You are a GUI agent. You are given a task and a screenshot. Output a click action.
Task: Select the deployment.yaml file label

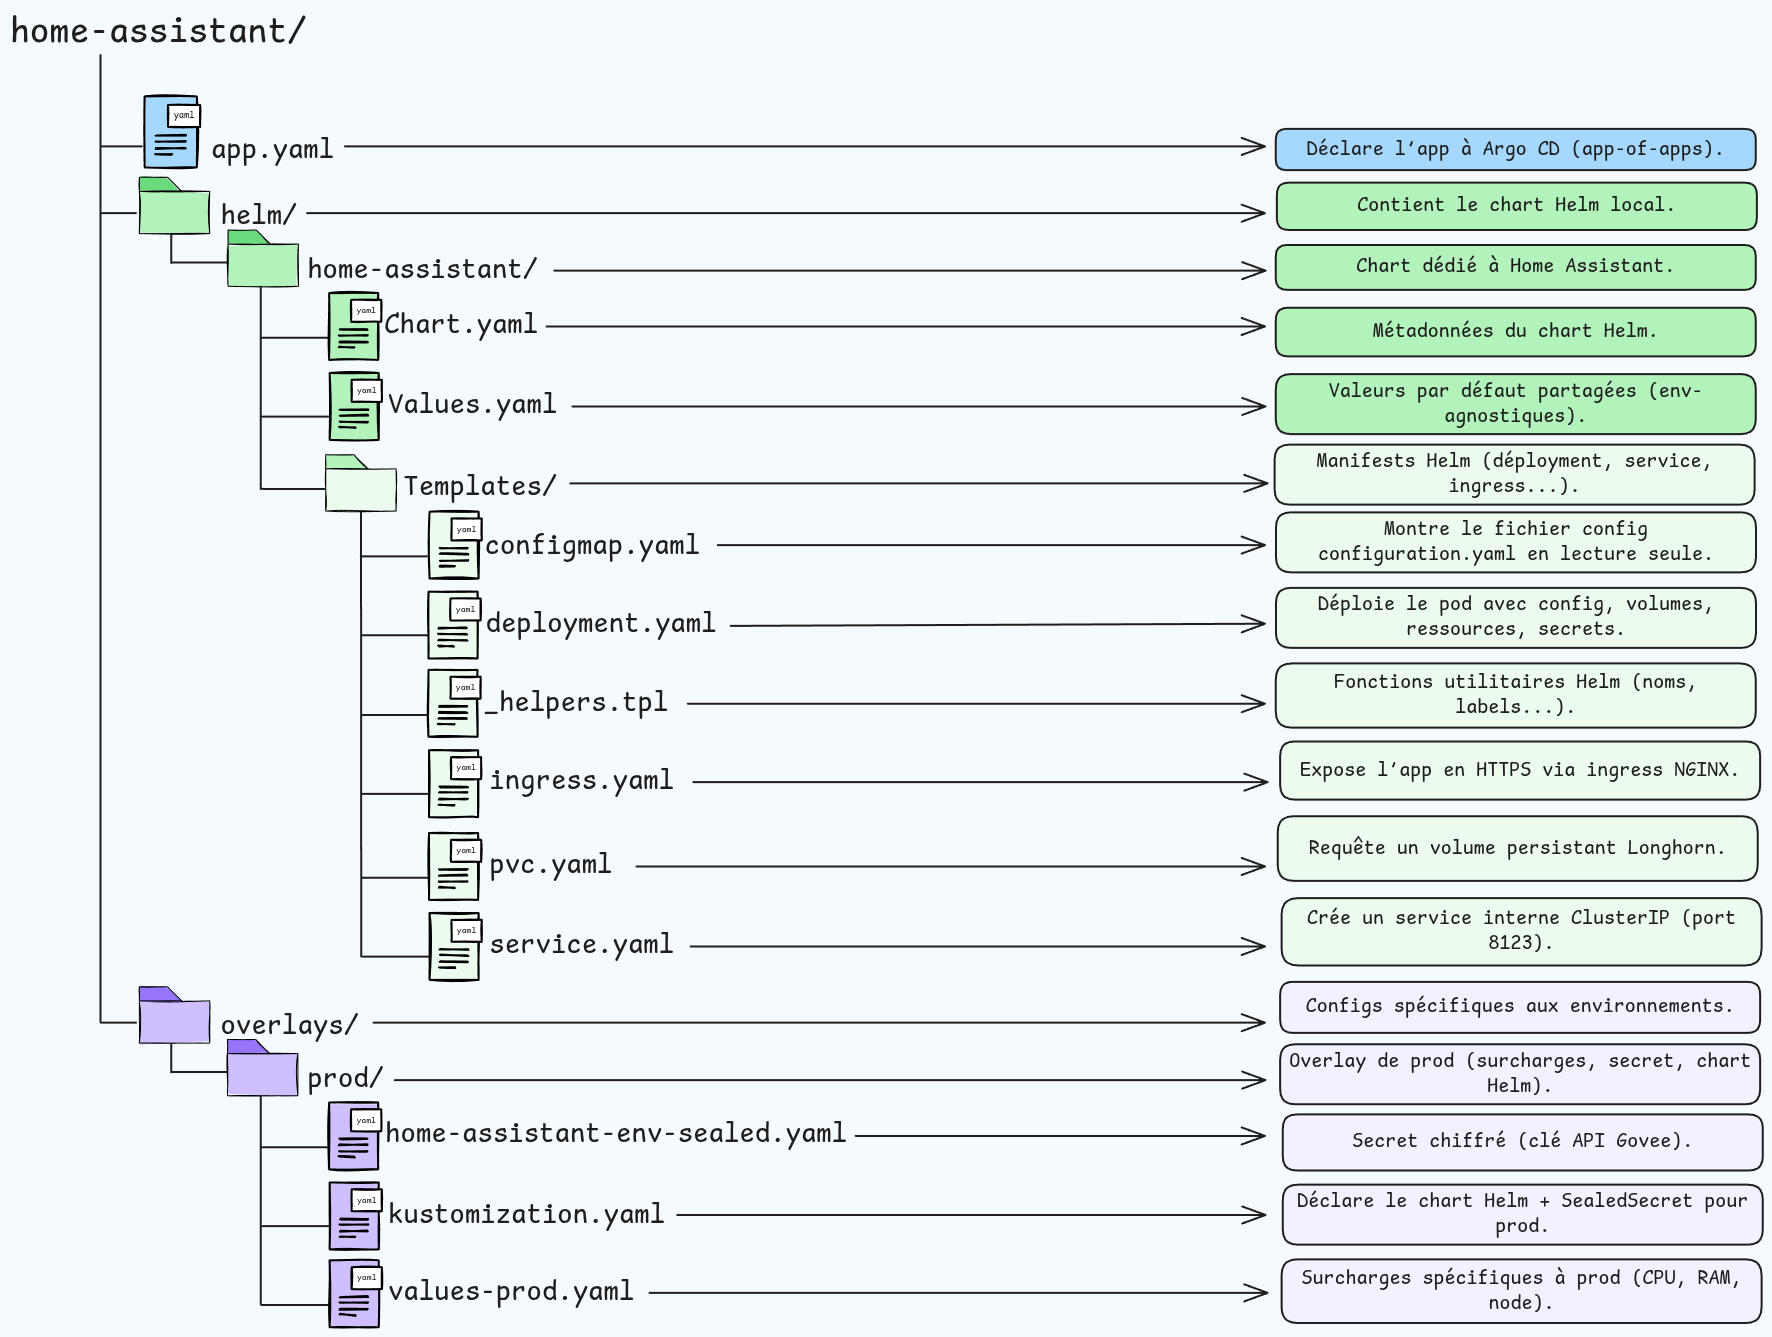click(x=600, y=624)
